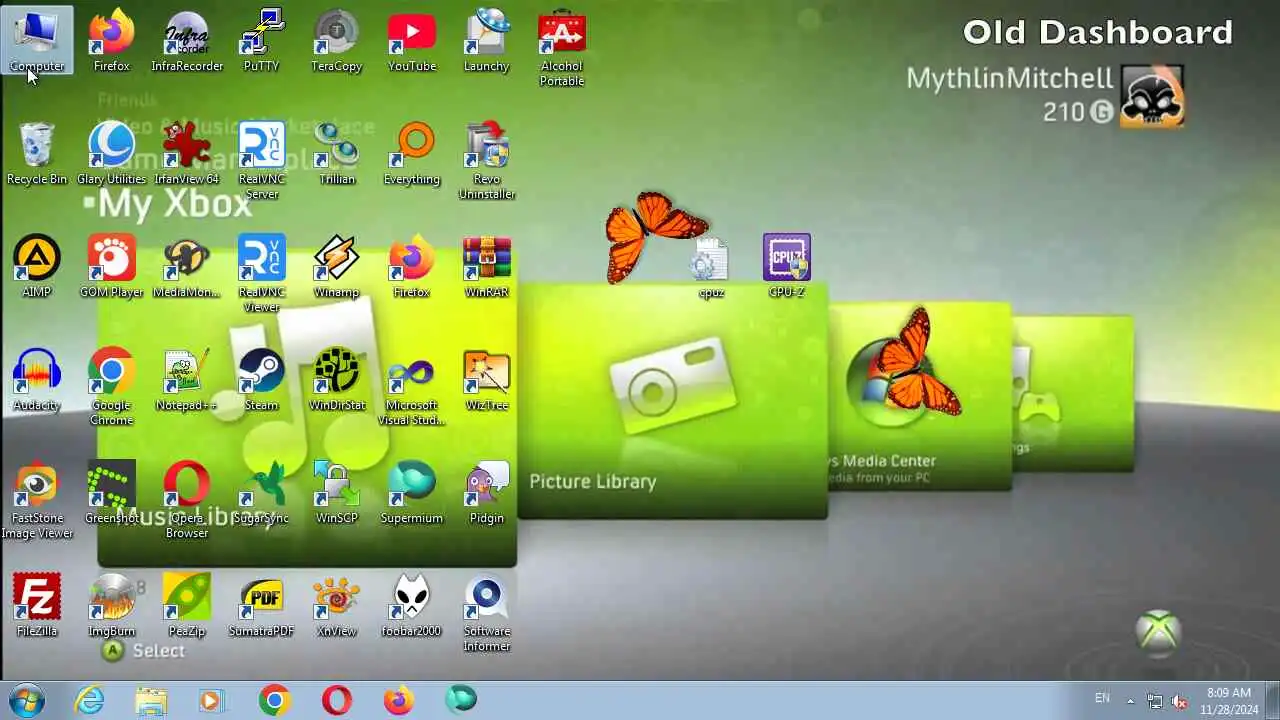Open the clock showing 8:09 AM
Image resolution: width=1280 pixels, height=720 pixels.
(1228, 700)
